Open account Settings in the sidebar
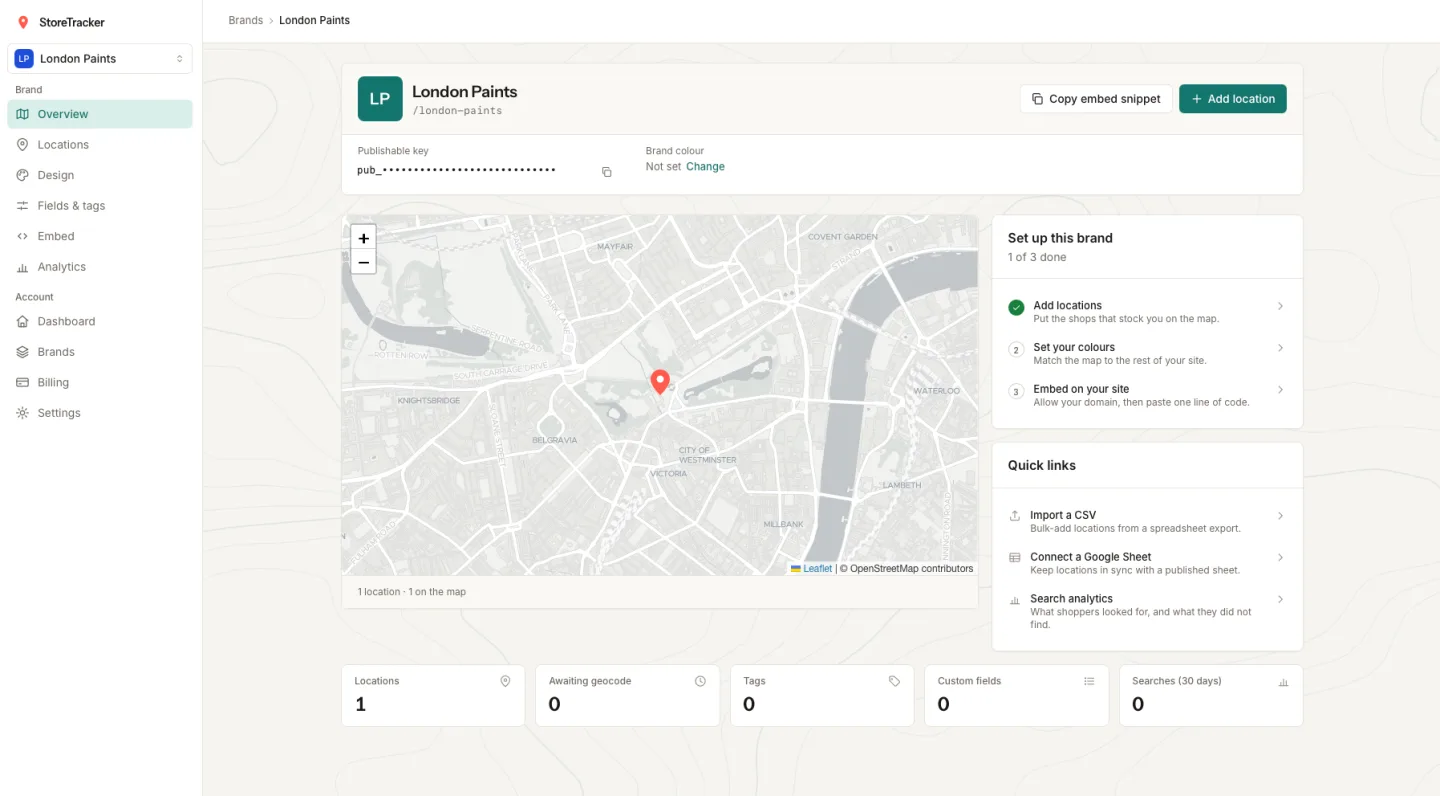 100,413
